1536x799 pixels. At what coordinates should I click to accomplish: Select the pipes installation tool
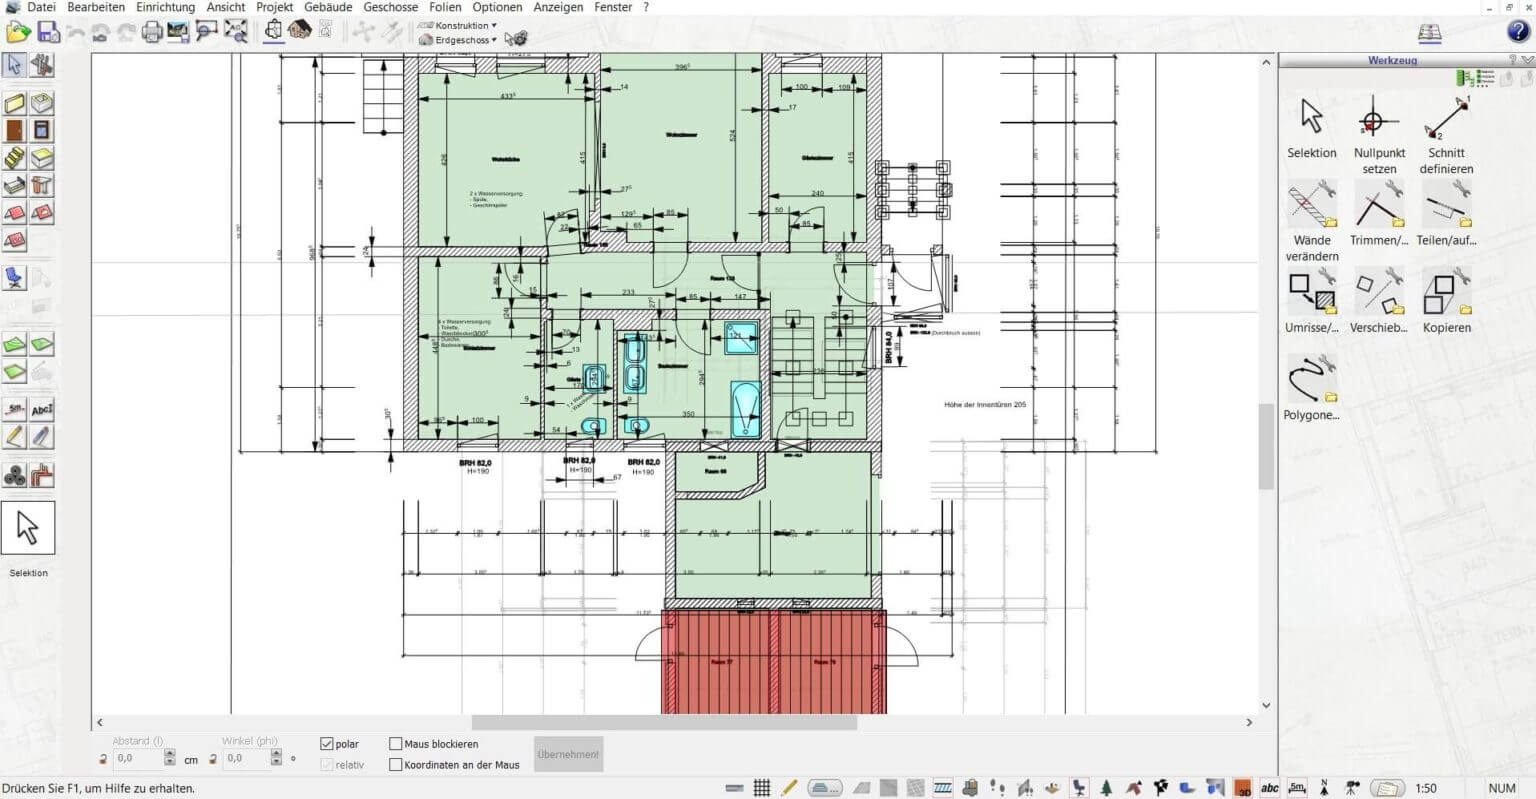pos(41,477)
